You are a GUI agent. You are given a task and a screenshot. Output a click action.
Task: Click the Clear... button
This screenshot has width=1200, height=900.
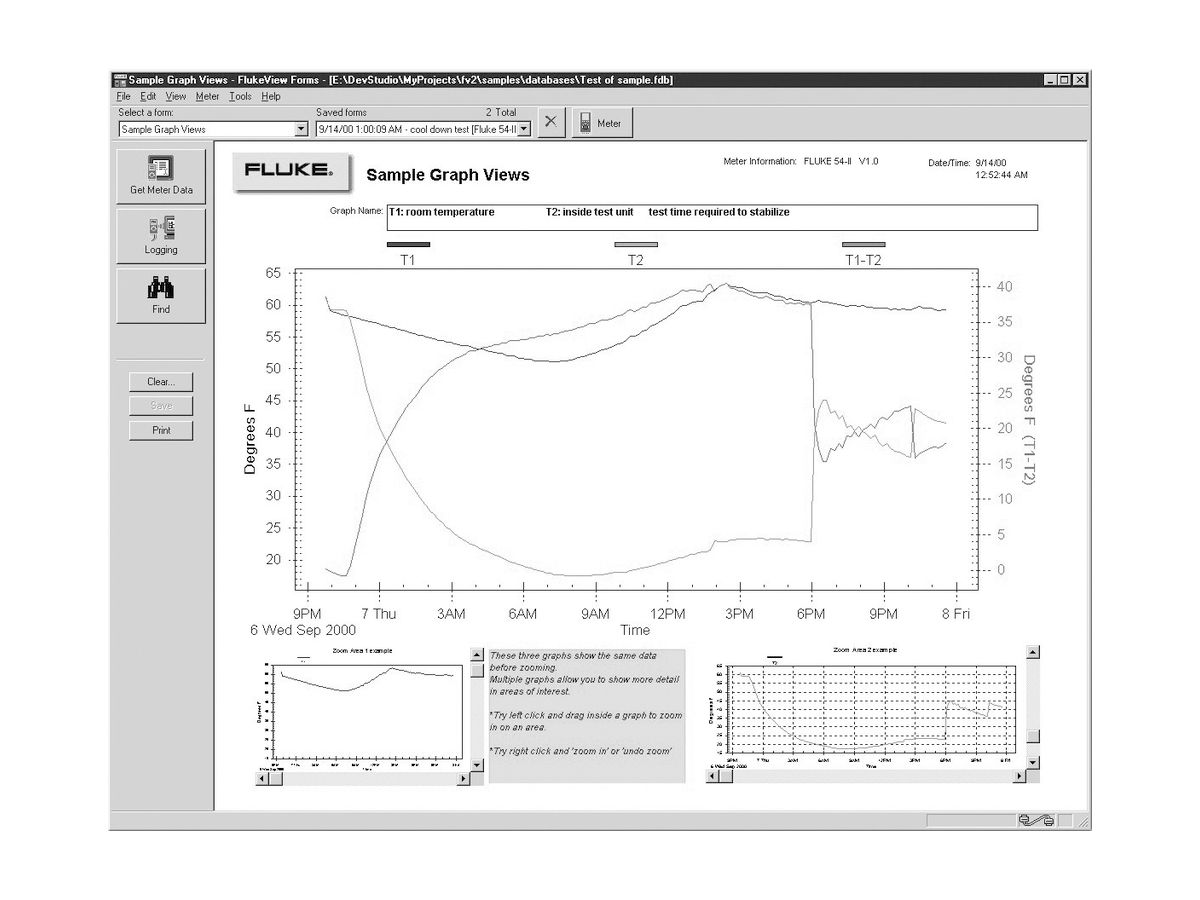click(161, 381)
